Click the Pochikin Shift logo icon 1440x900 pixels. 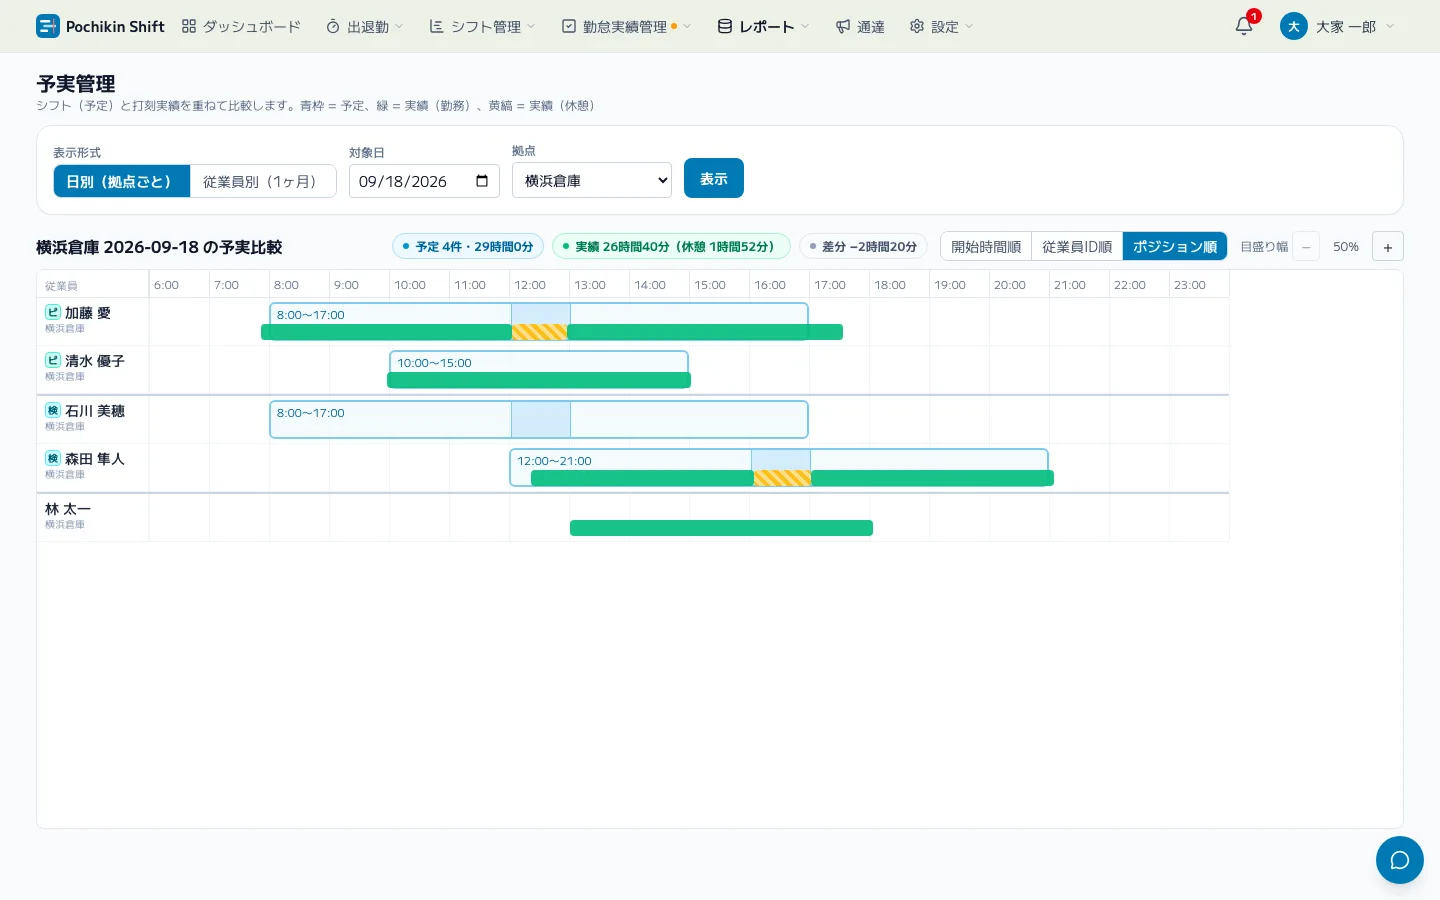(48, 26)
